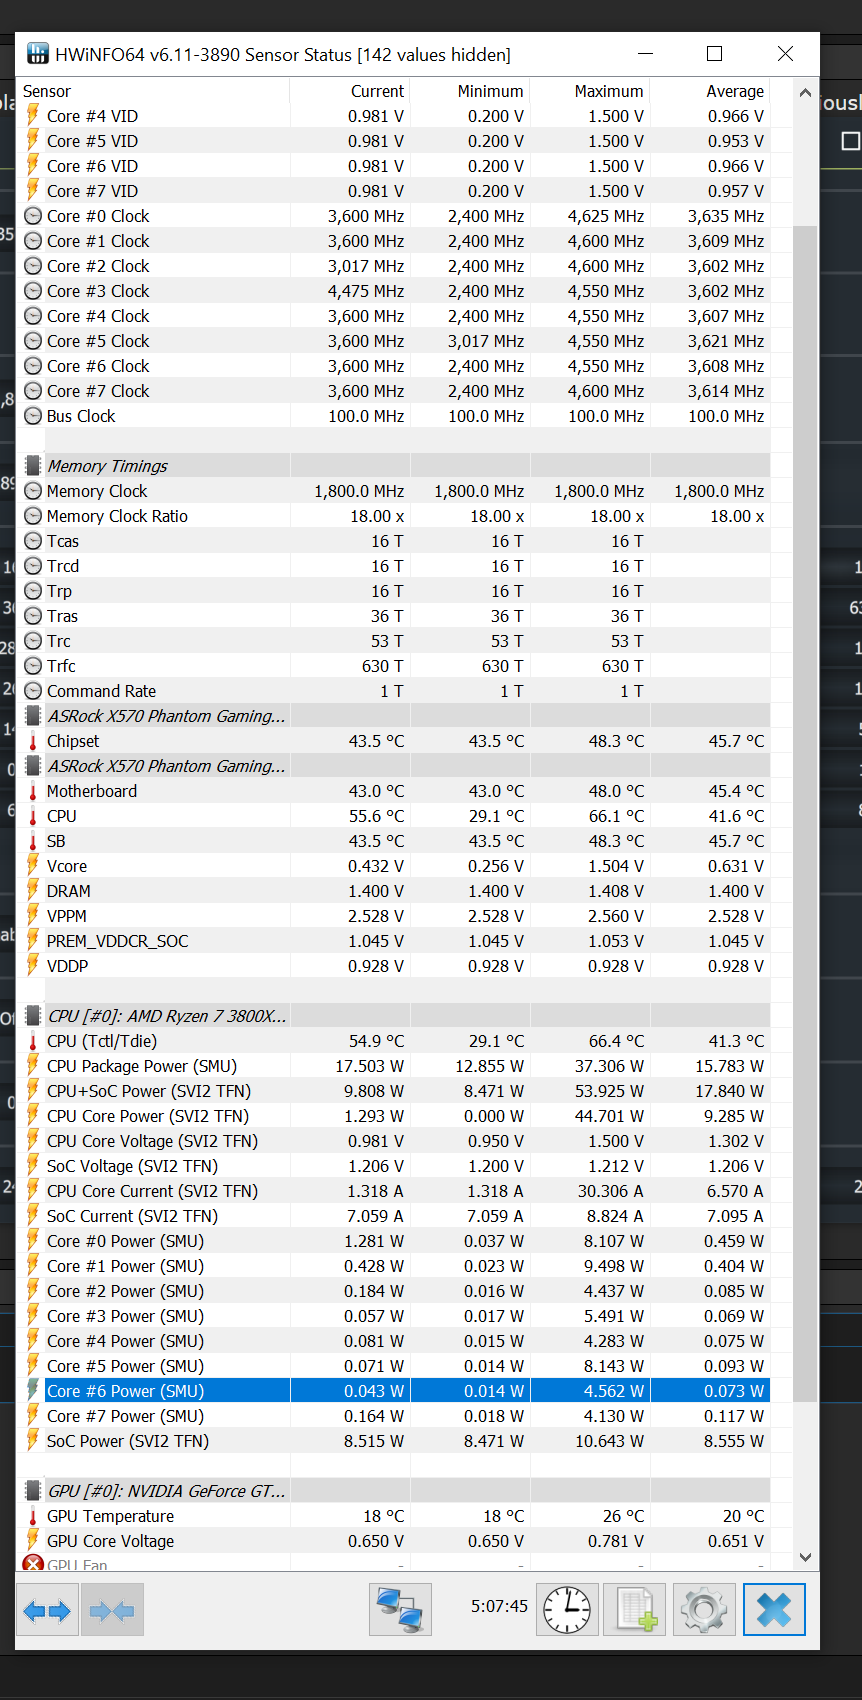Click the Motherboard thermometer icon
Viewport: 862px width, 1700px height.
tap(33, 791)
